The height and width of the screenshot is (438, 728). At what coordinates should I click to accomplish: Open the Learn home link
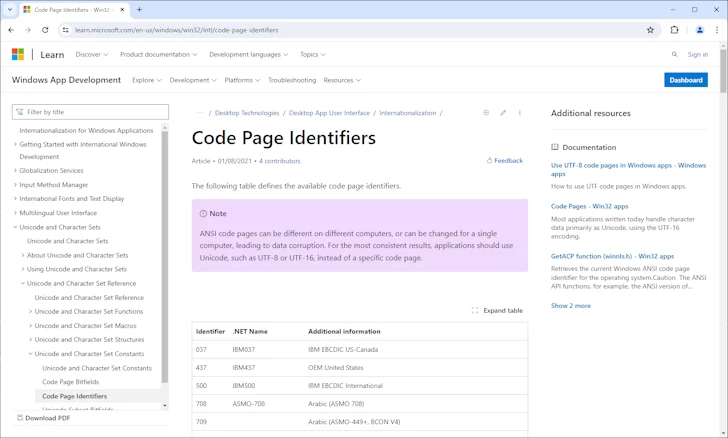tap(52, 55)
